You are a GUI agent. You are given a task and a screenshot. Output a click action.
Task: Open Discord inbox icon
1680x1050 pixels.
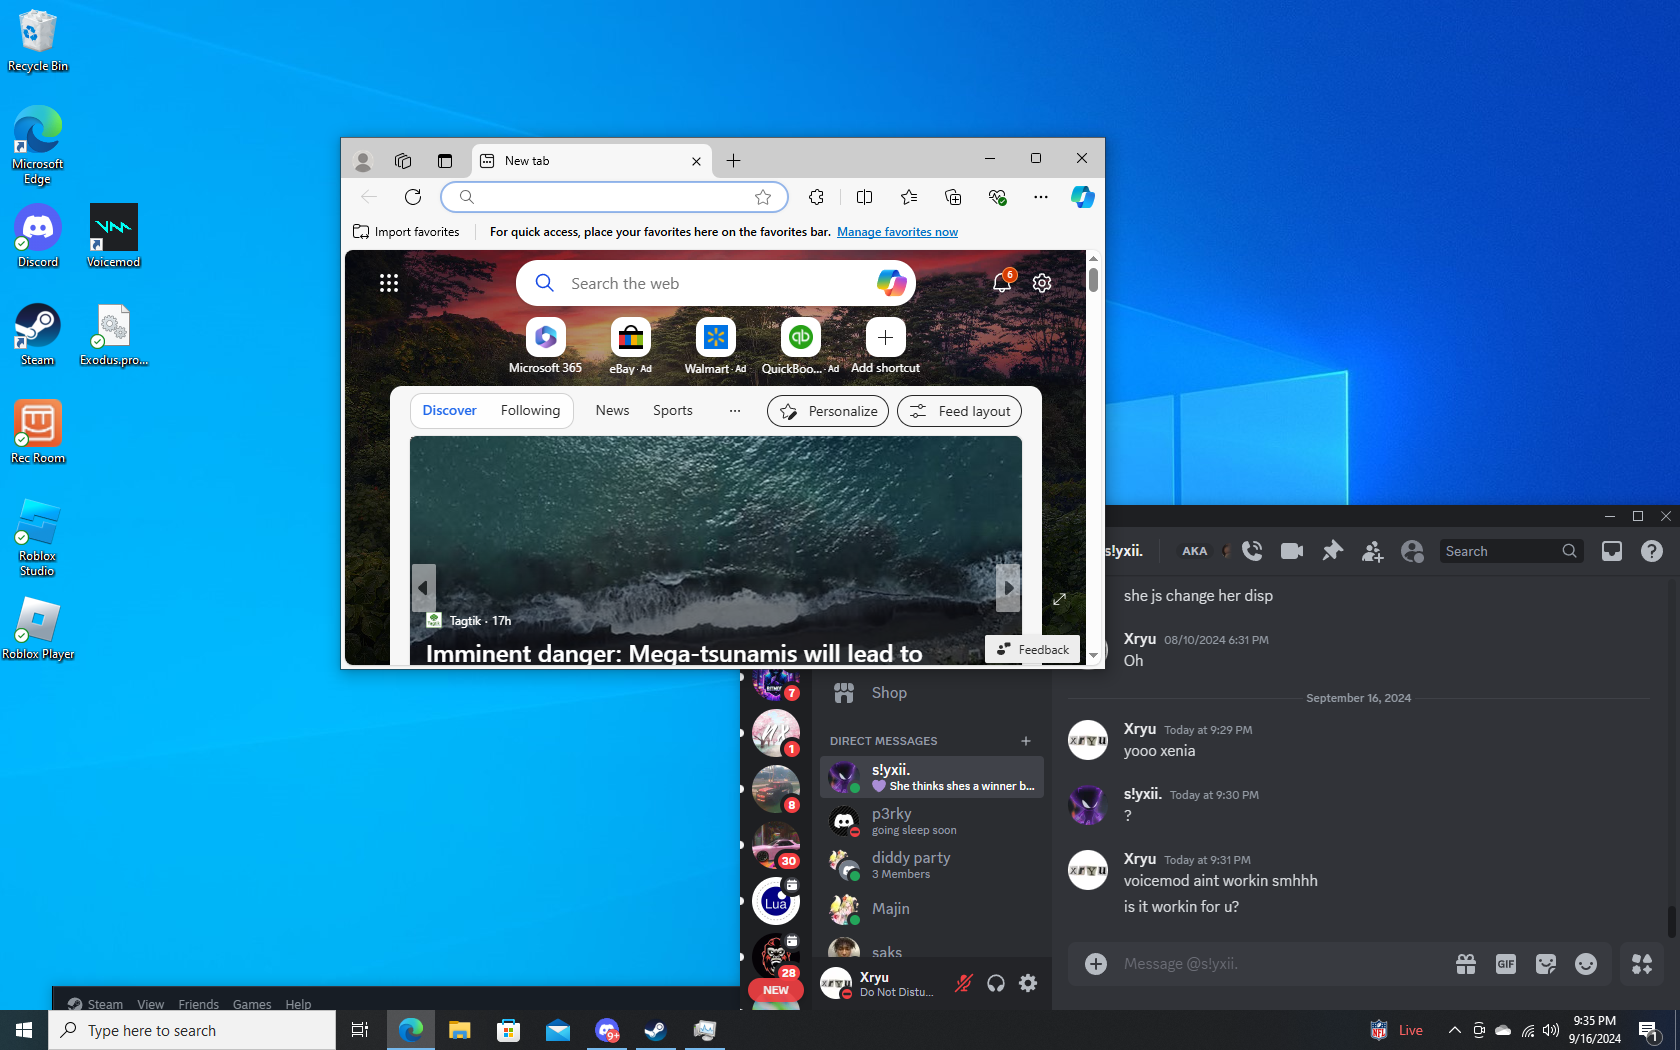click(1612, 551)
